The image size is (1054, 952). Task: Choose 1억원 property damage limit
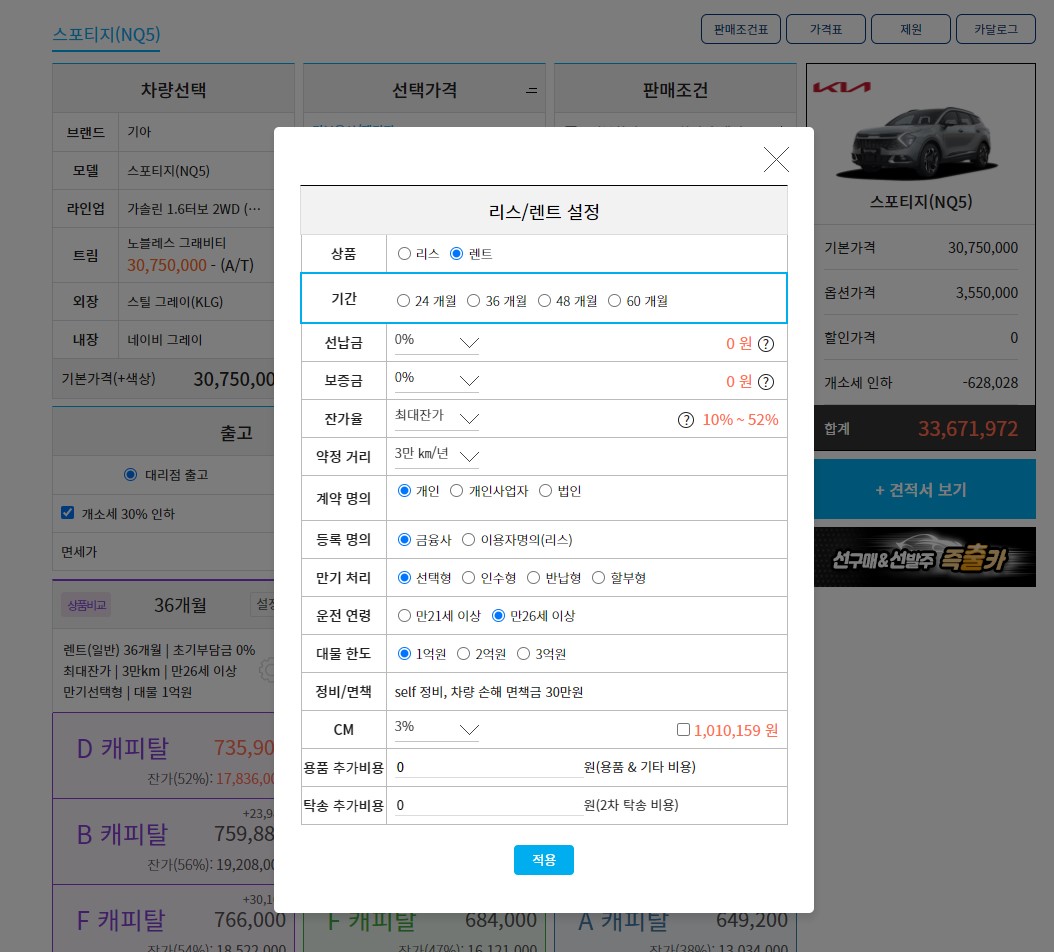coord(404,653)
